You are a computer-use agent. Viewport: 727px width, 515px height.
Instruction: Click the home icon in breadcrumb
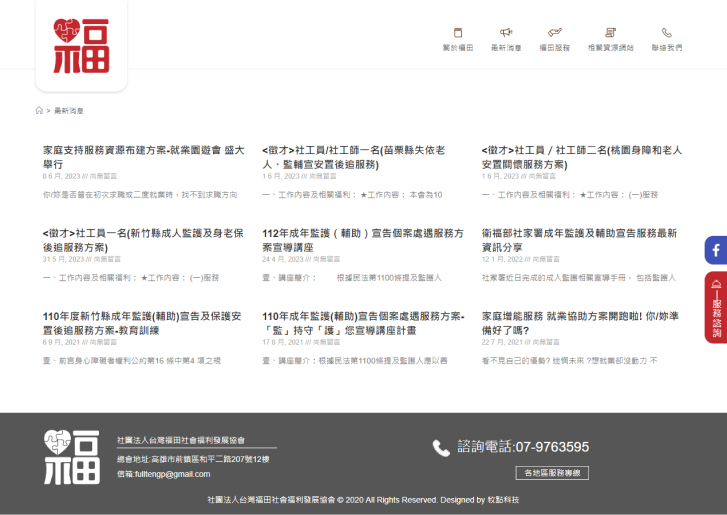point(39,111)
